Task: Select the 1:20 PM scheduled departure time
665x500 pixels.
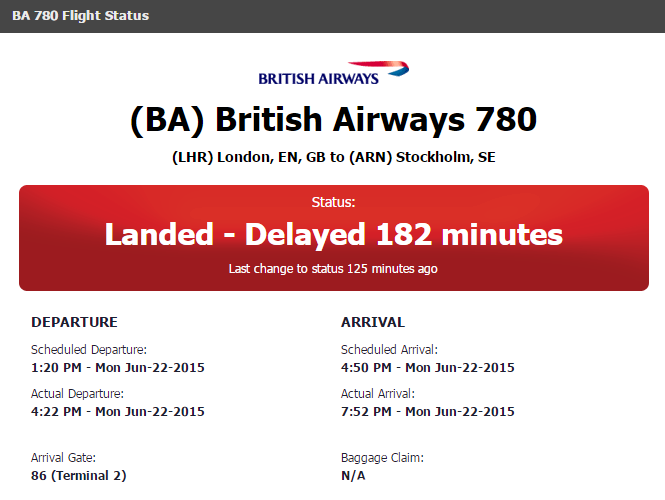Action: click(x=118, y=367)
